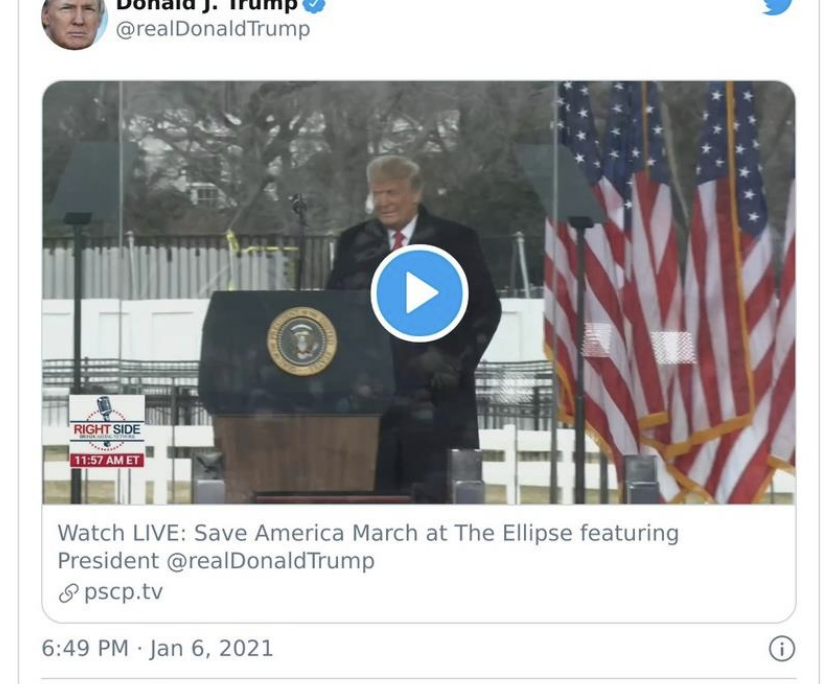Open the Watch LIVE card title
The height and width of the screenshot is (684, 838).
(368, 547)
